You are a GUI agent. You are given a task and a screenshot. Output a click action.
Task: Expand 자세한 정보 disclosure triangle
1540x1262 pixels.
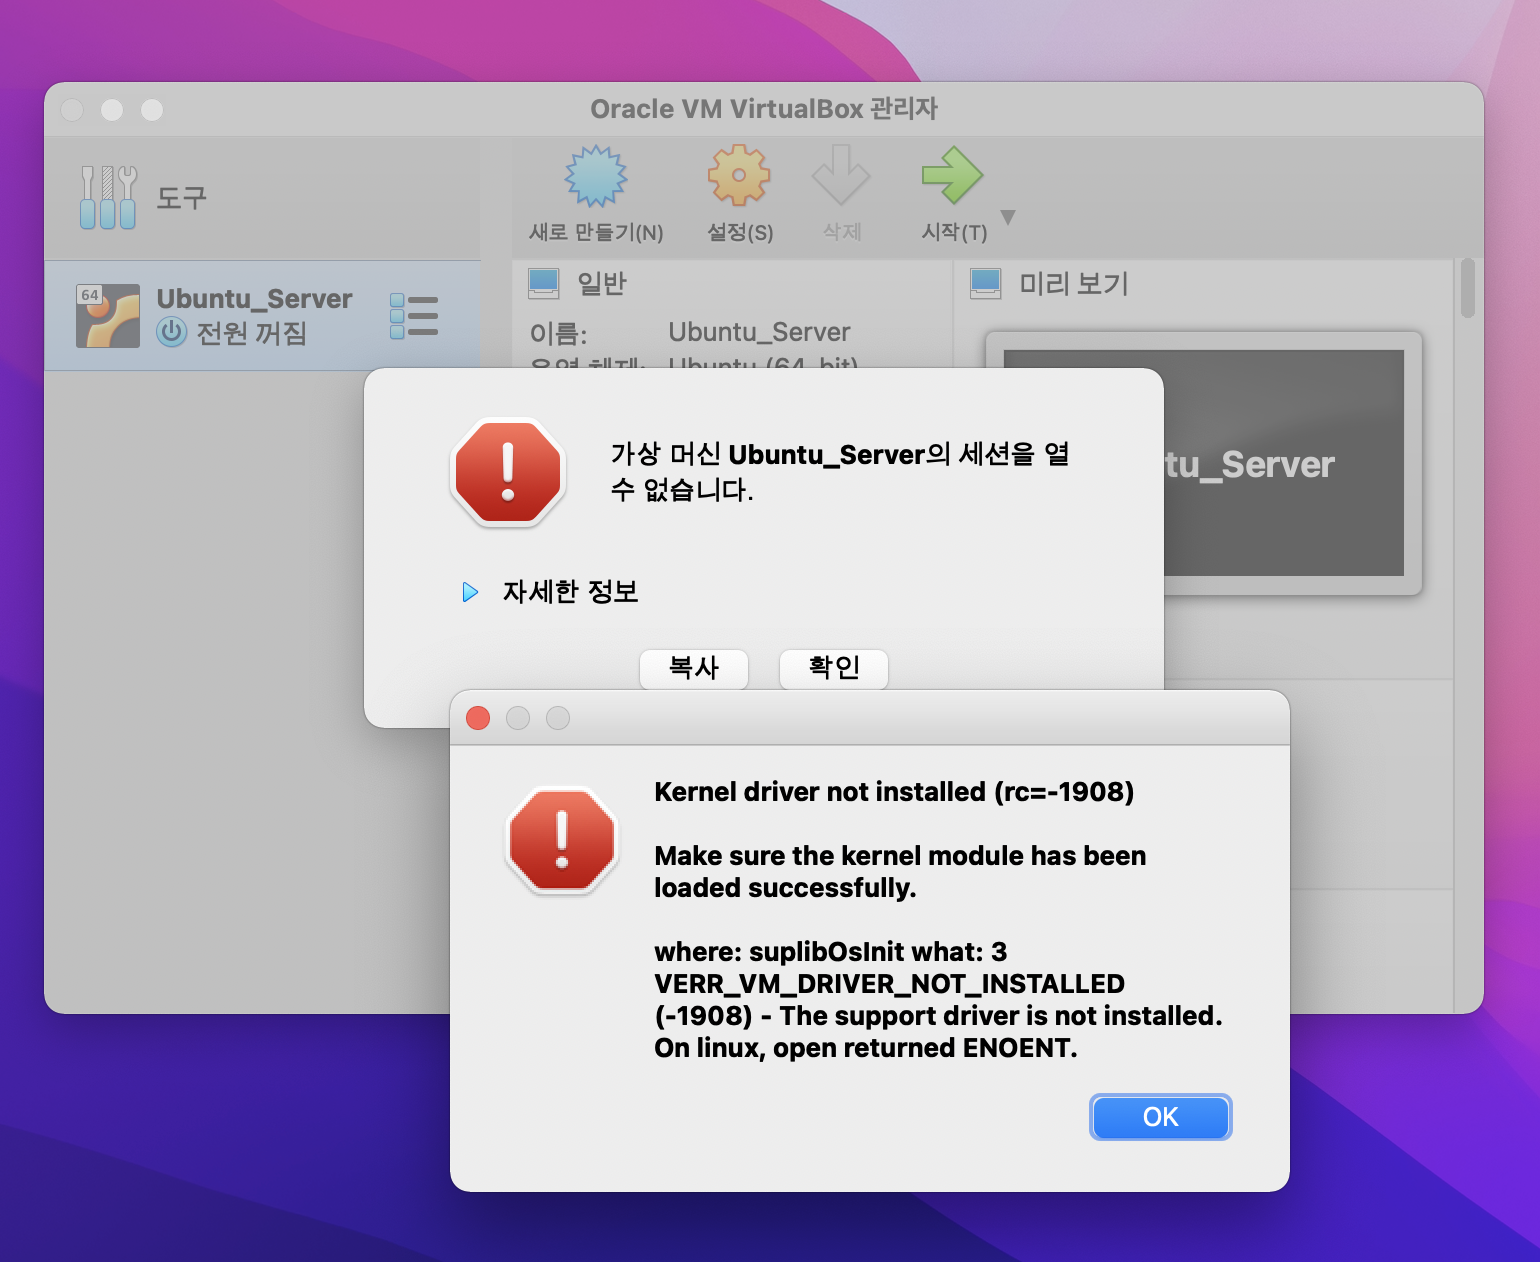click(470, 592)
